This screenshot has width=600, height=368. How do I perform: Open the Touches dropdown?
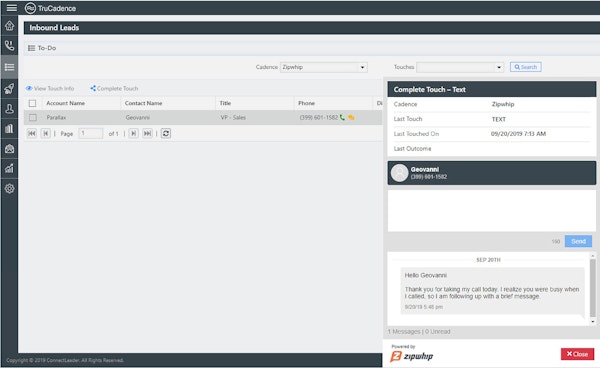(460, 67)
